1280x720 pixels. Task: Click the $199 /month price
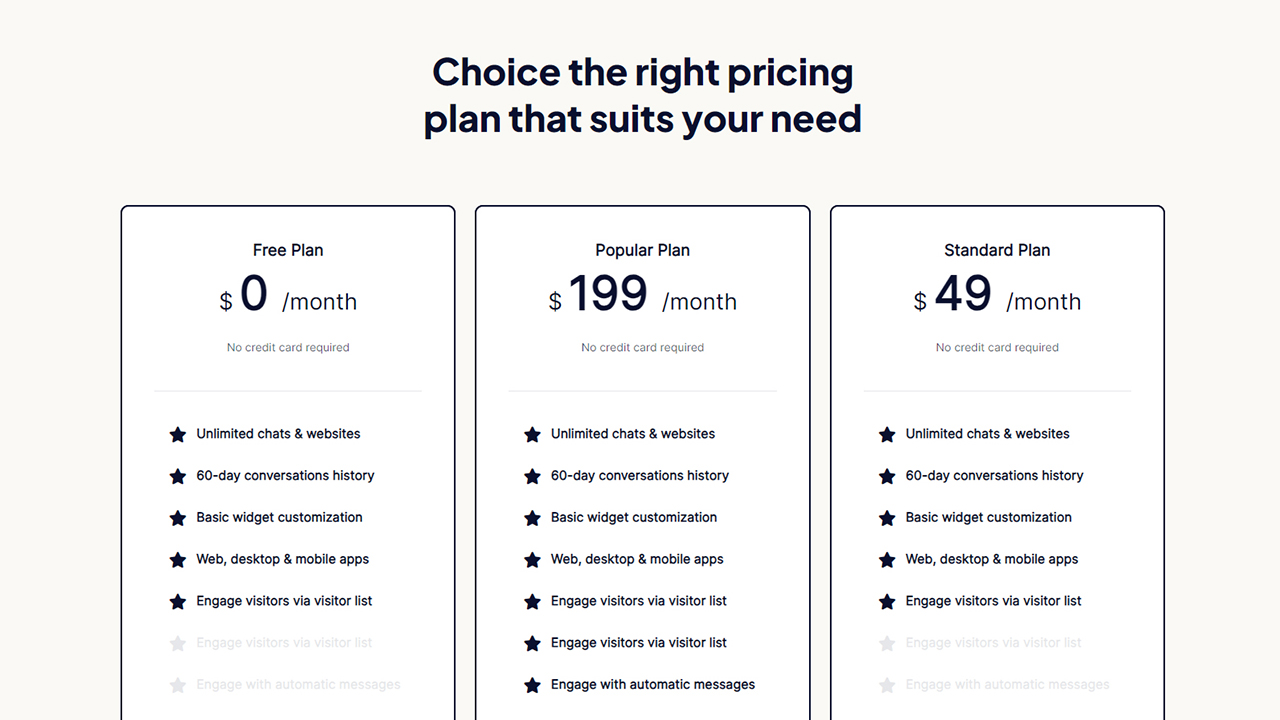point(643,295)
